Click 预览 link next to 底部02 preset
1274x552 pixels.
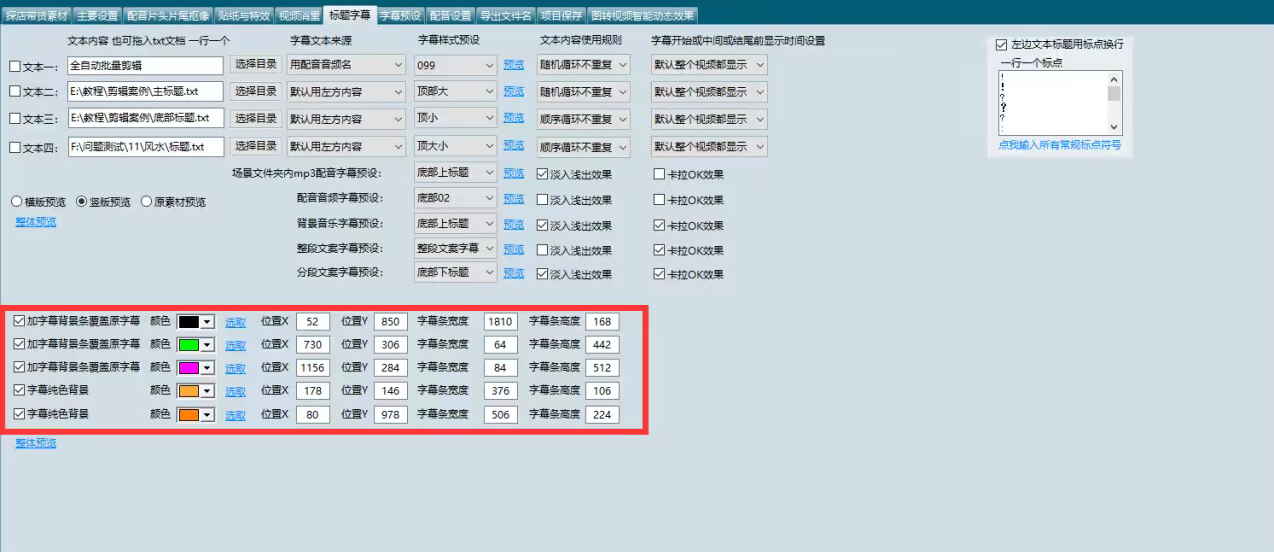(513, 199)
